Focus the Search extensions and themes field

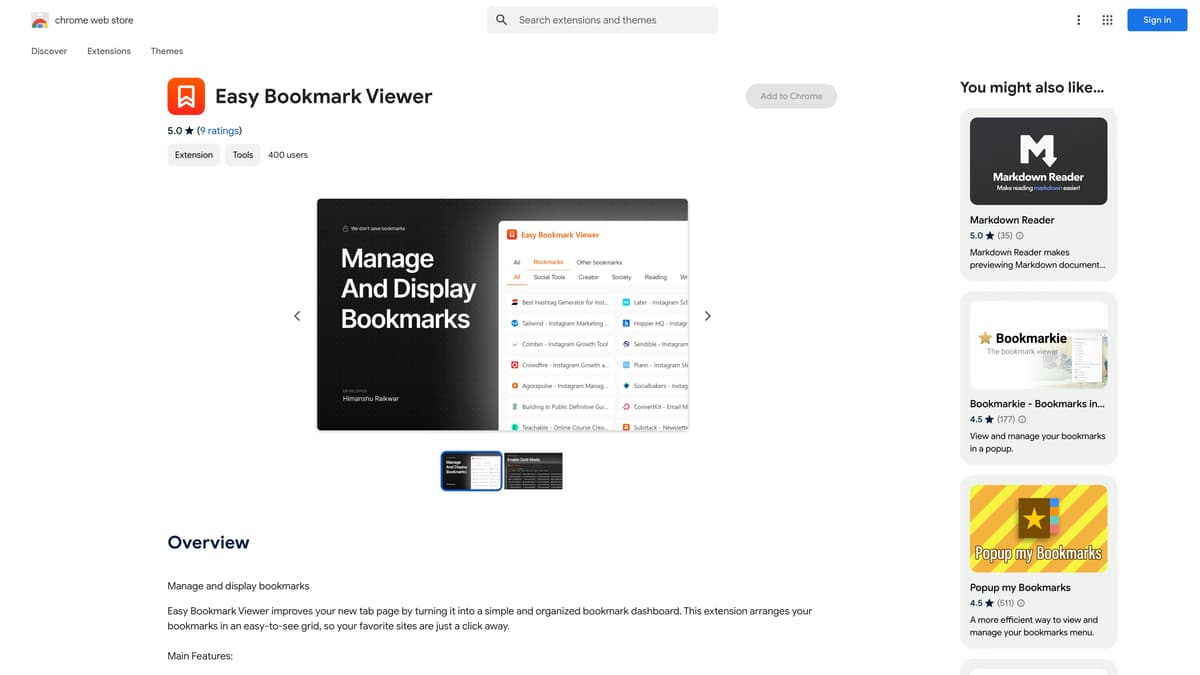tap(602, 20)
